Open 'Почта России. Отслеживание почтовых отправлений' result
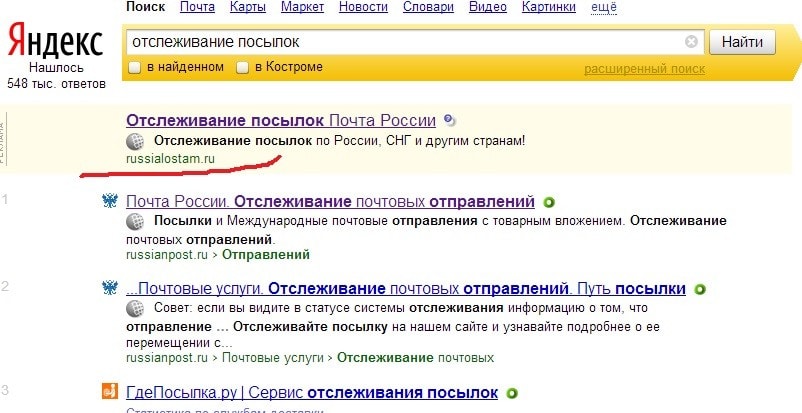Screen dimensions: 802x413 330,202
